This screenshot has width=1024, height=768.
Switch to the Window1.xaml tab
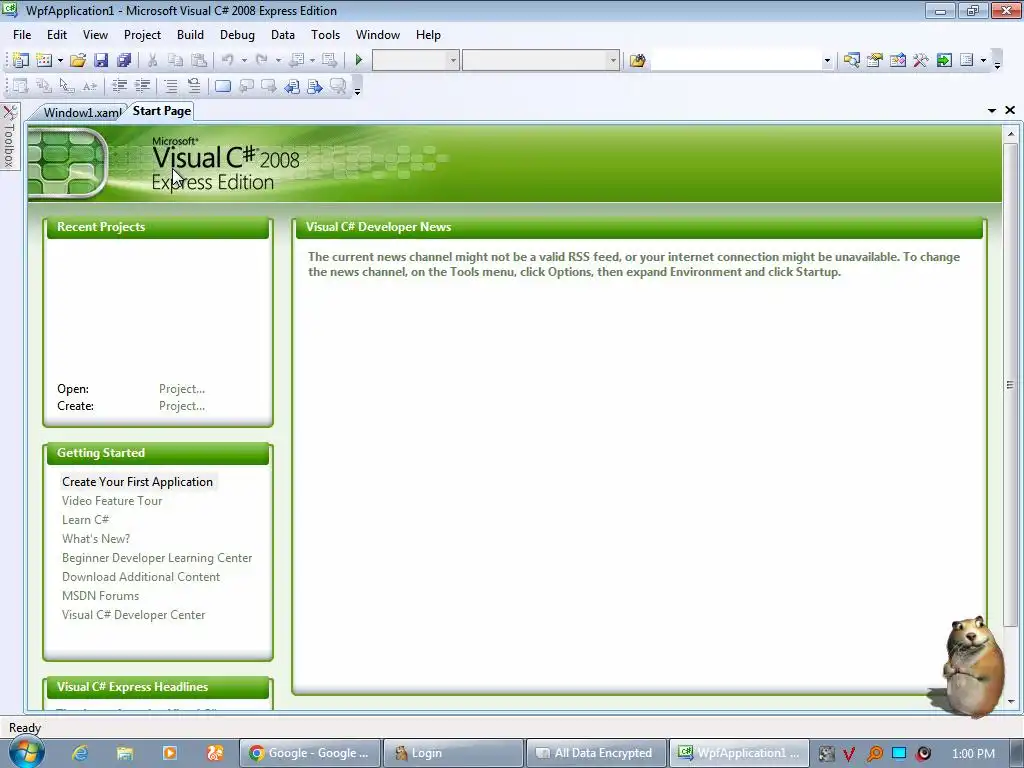81,112
